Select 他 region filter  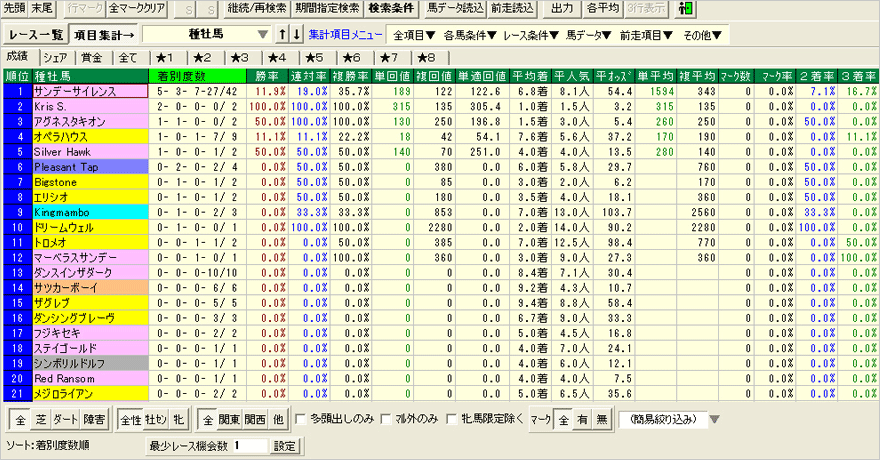[278, 420]
